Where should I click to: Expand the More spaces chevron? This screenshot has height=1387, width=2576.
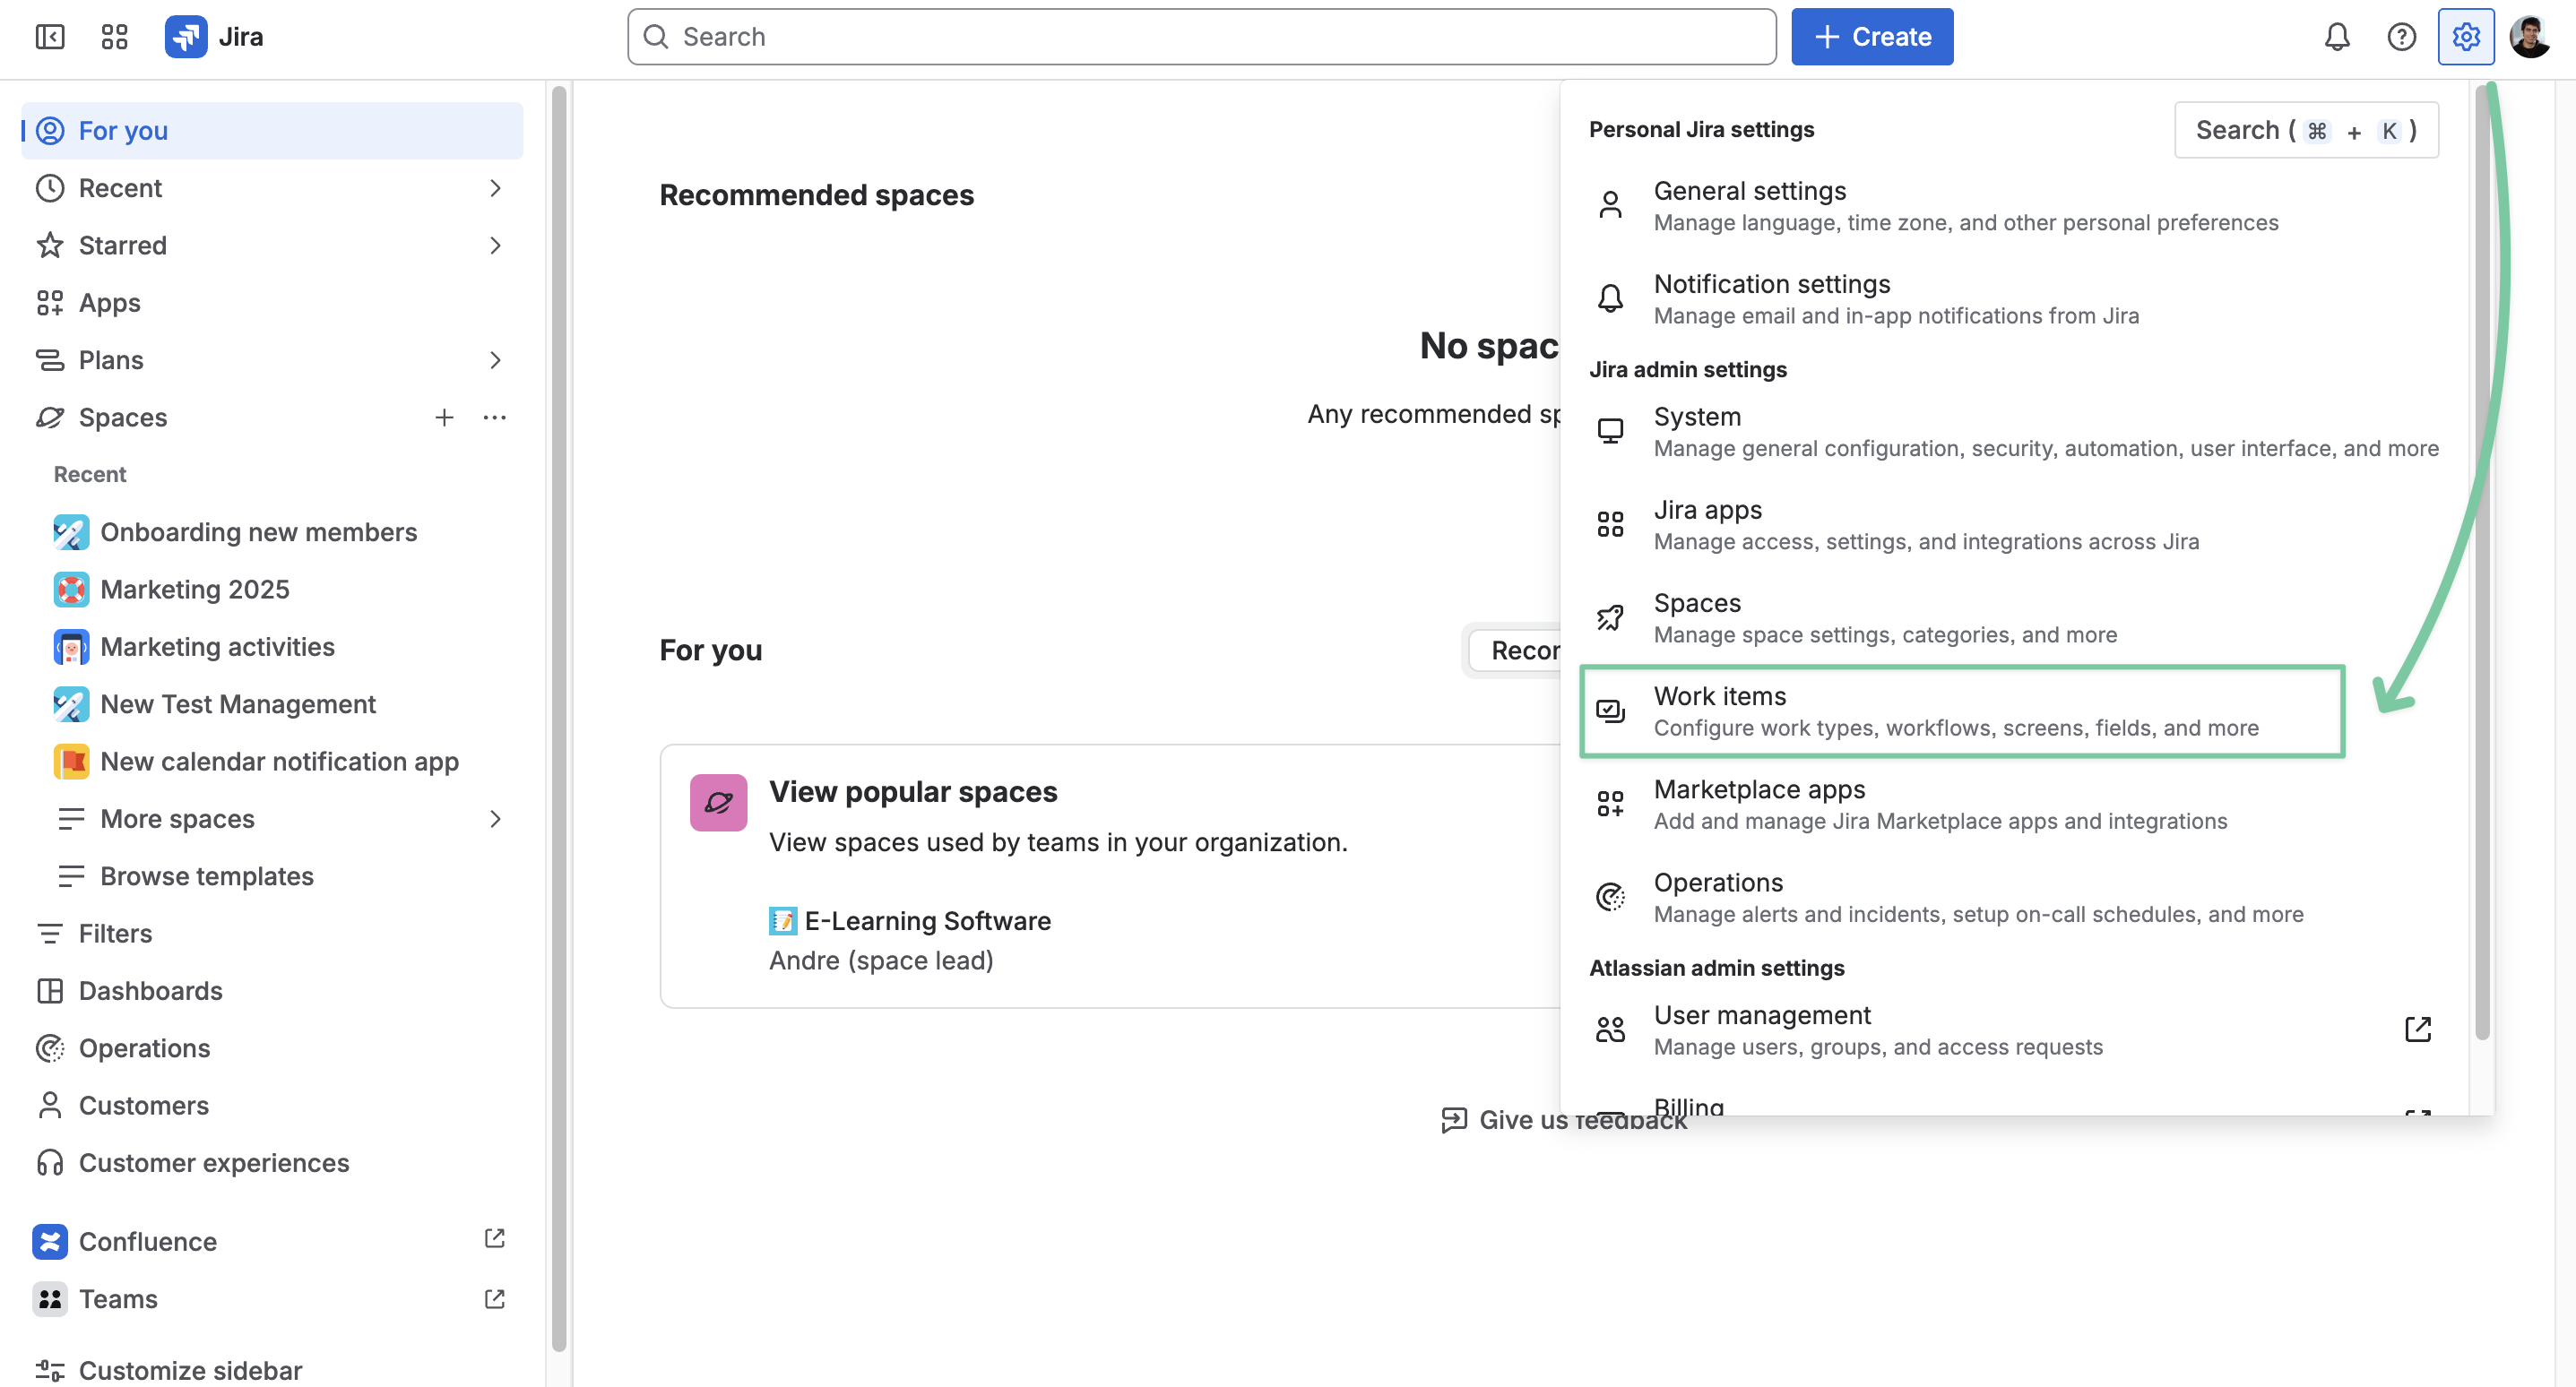(495, 819)
